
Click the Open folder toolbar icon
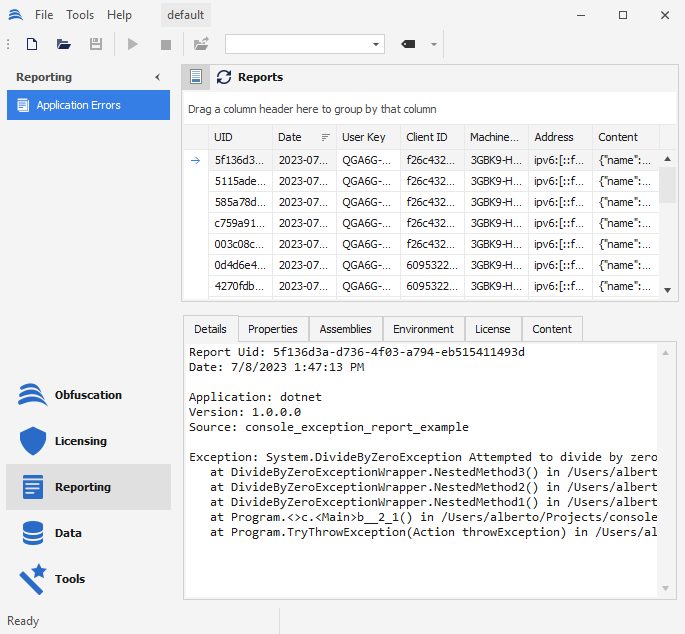pos(64,44)
